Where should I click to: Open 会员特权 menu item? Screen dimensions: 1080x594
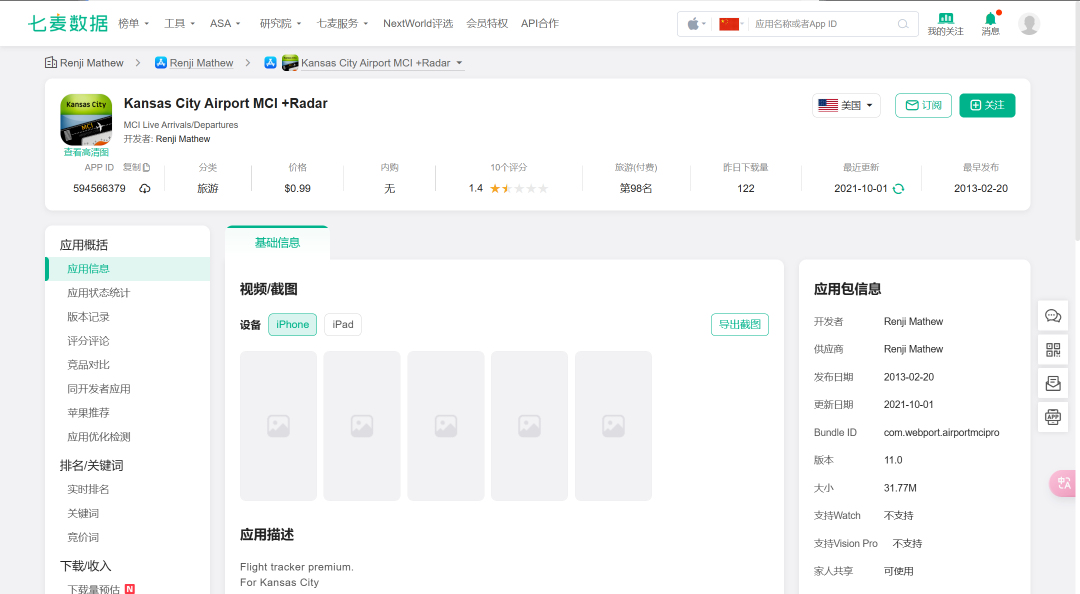(487, 23)
